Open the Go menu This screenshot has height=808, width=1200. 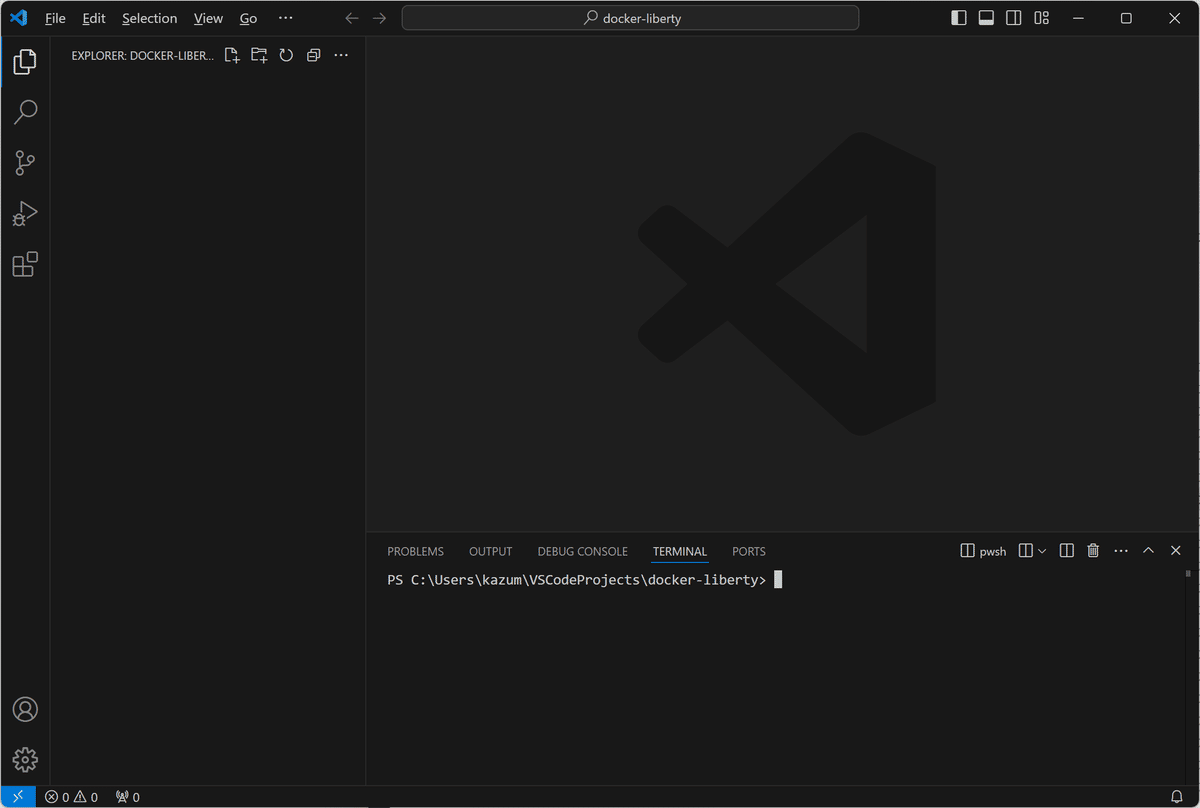[249, 18]
